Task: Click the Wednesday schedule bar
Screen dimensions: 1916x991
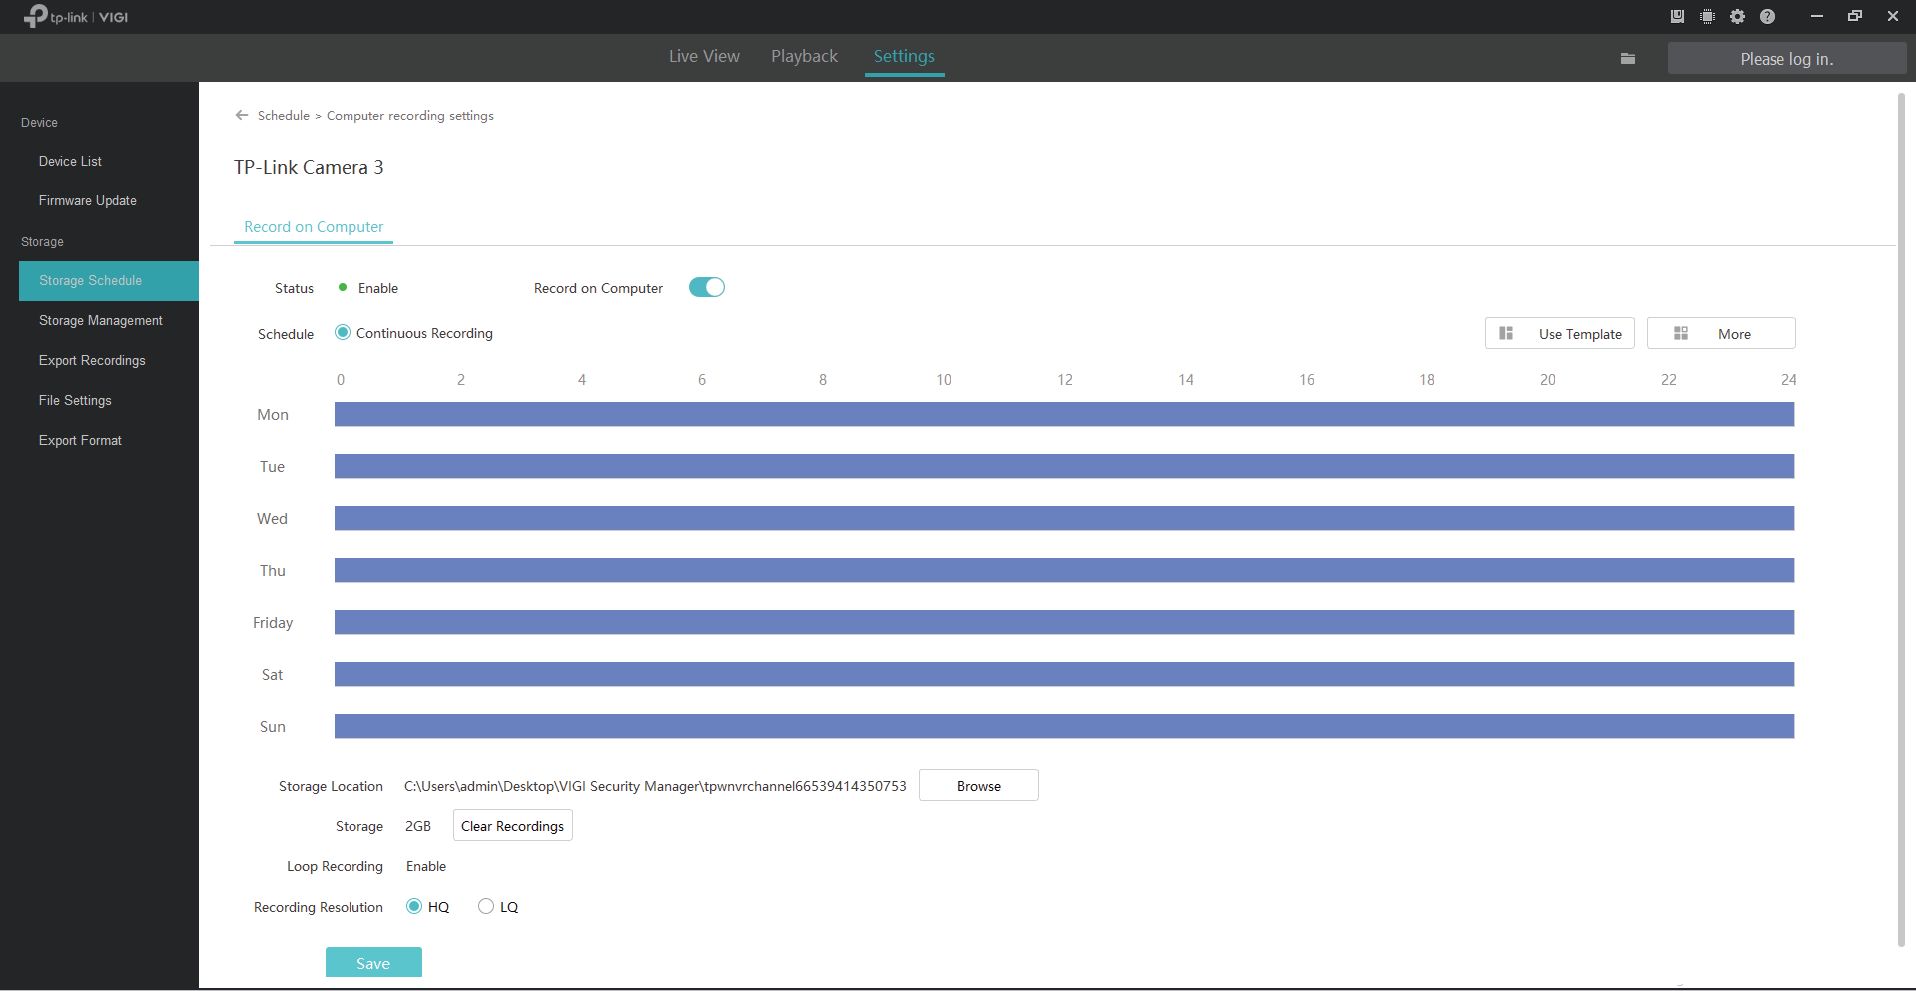Action: 1064,519
